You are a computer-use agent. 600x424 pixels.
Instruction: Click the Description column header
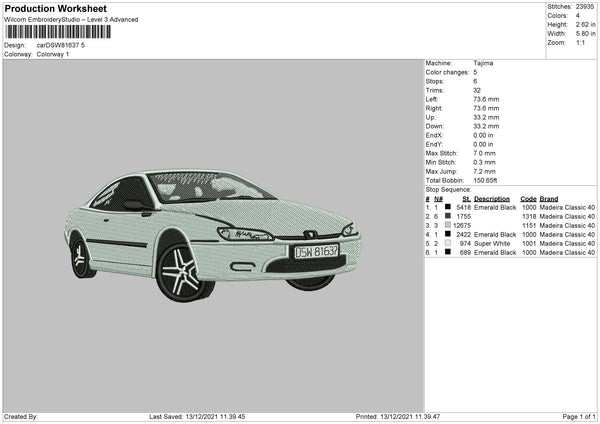tap(495, 198)
